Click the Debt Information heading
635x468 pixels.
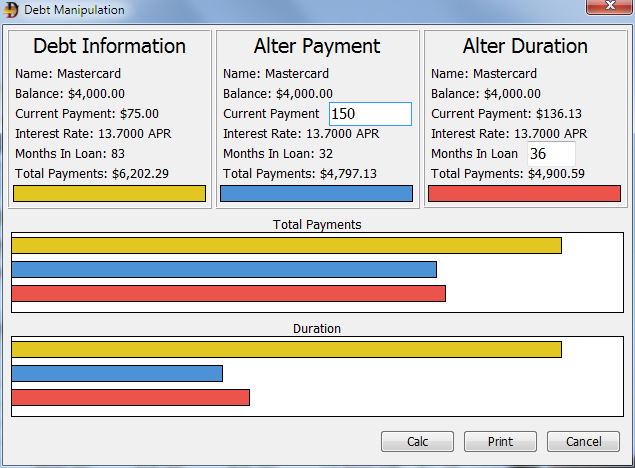(x=109, y=46)
